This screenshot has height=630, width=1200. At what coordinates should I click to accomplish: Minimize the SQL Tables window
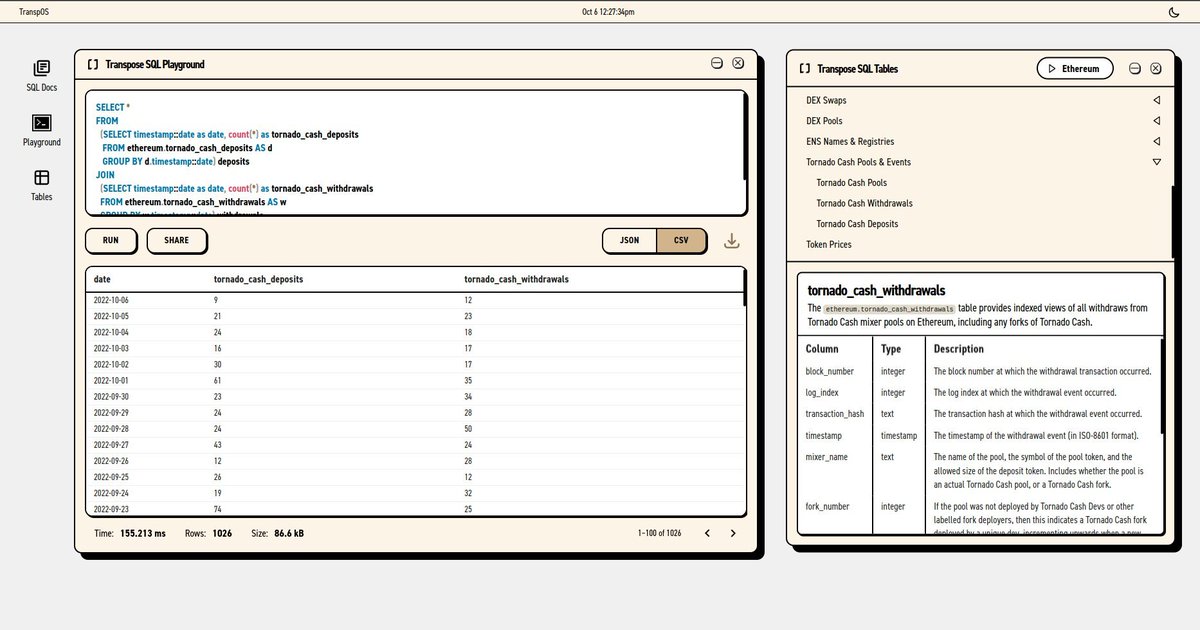click(1135, 69)
